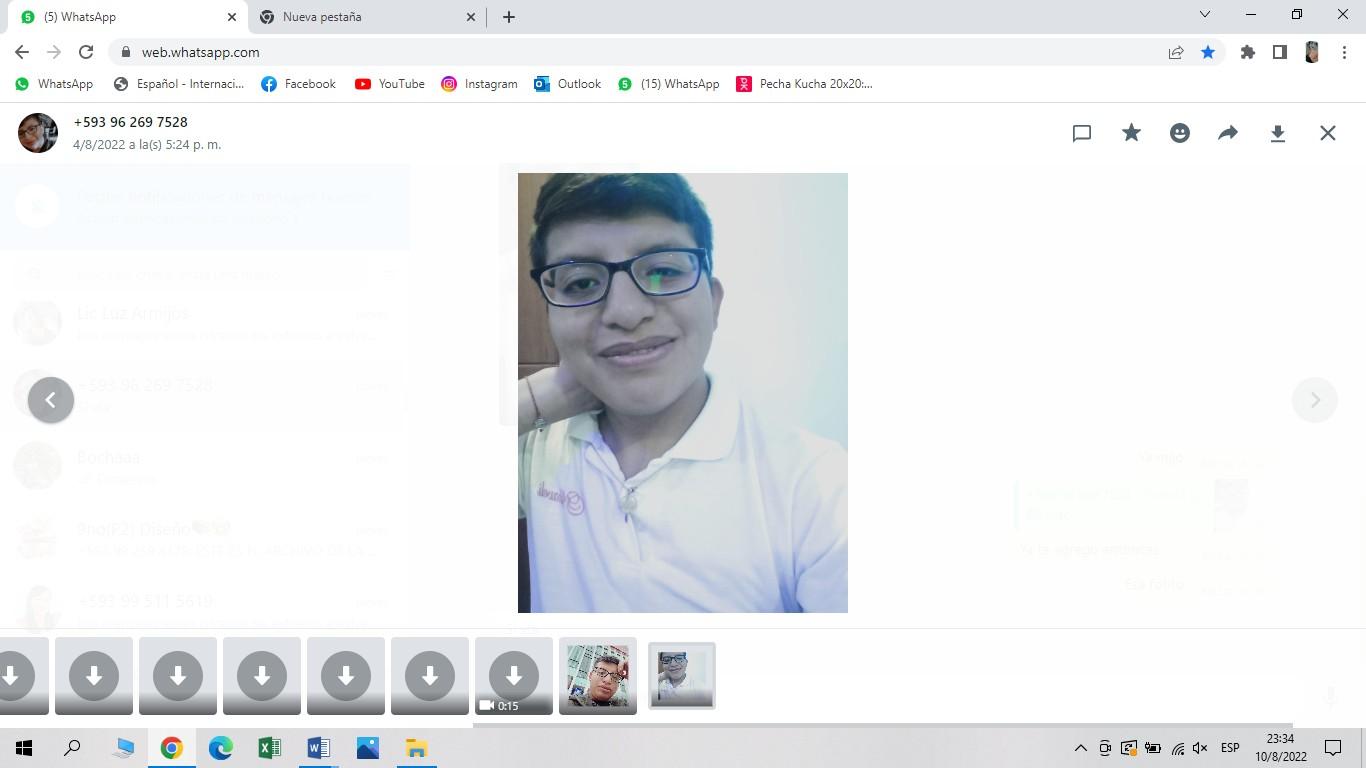This screenshot has height=768, width=1366.
Task: Open the Windows notification center
Action: pyautogui.click(x=1333, y=748)
